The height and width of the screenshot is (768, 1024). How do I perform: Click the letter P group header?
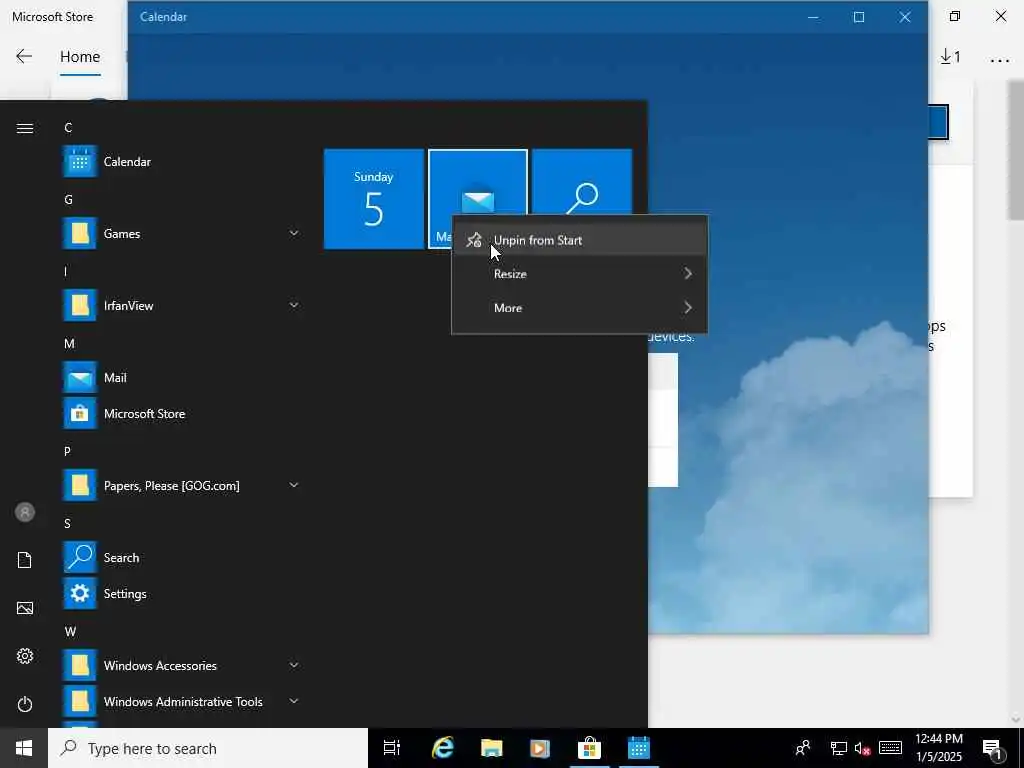click(x=67, y=451)
